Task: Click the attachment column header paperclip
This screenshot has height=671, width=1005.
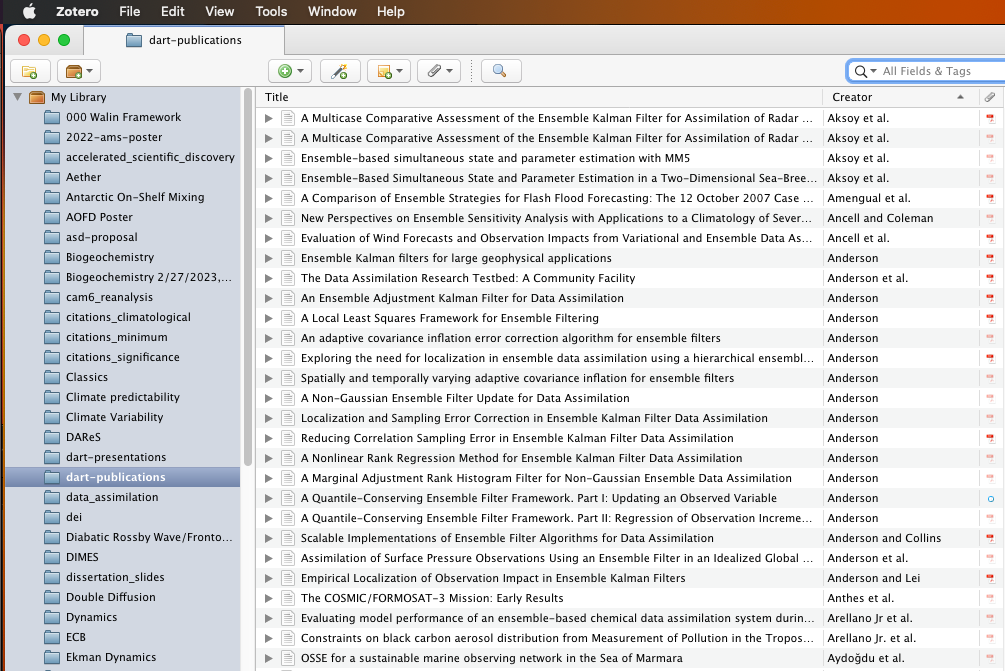Action: coord(989,97)
